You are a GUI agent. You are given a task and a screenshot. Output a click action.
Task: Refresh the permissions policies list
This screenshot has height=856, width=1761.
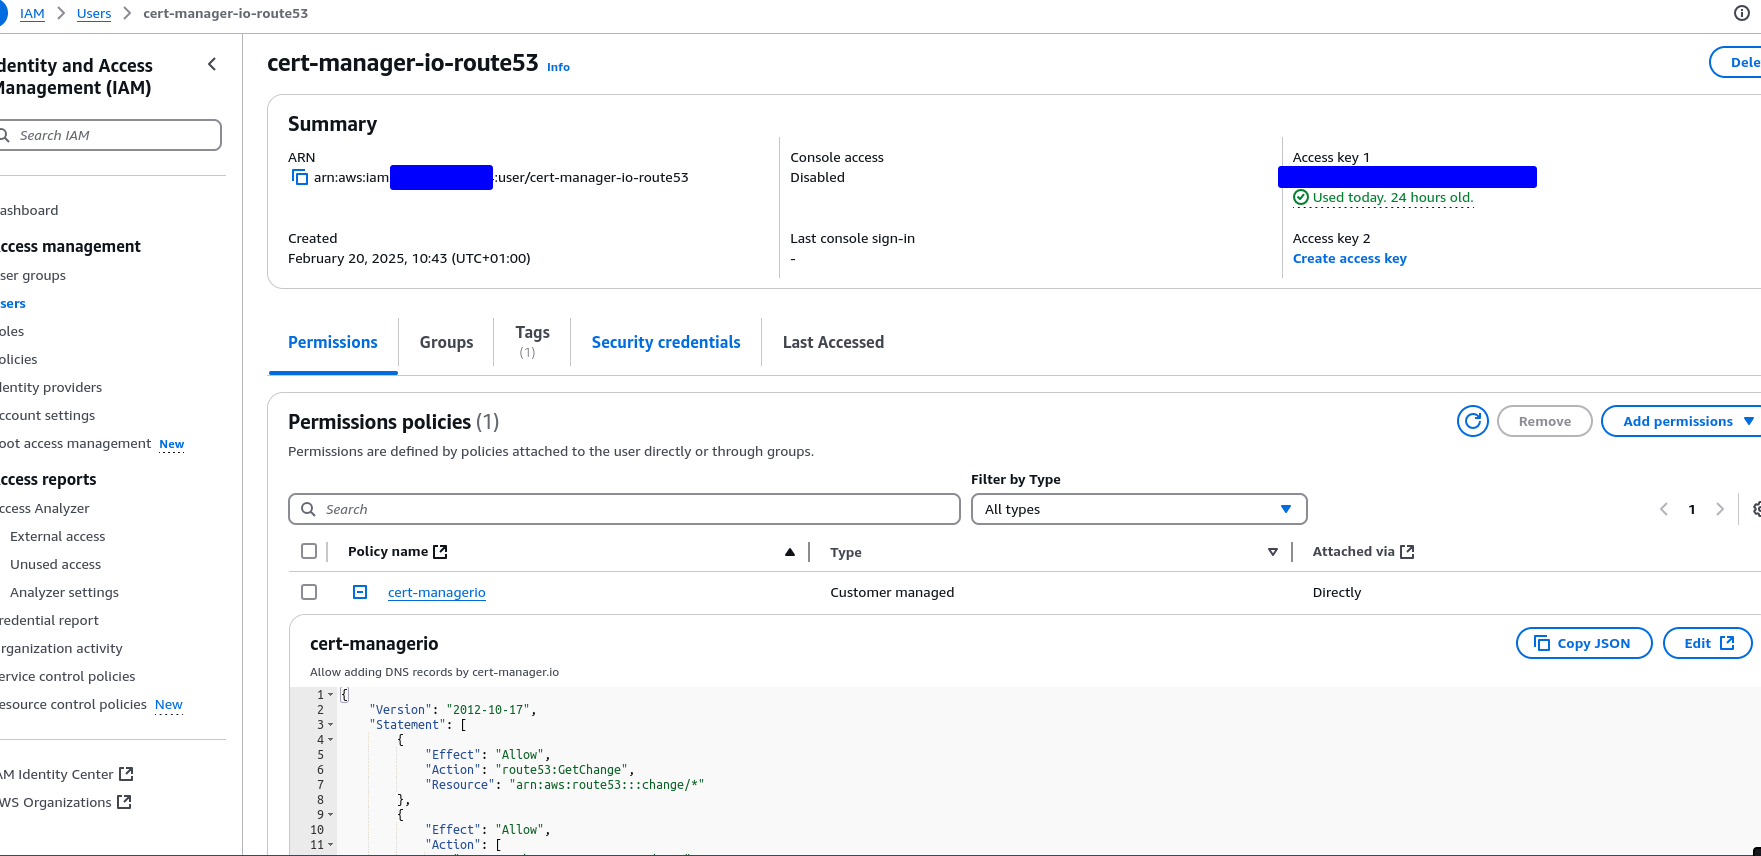click(1472, 421)
